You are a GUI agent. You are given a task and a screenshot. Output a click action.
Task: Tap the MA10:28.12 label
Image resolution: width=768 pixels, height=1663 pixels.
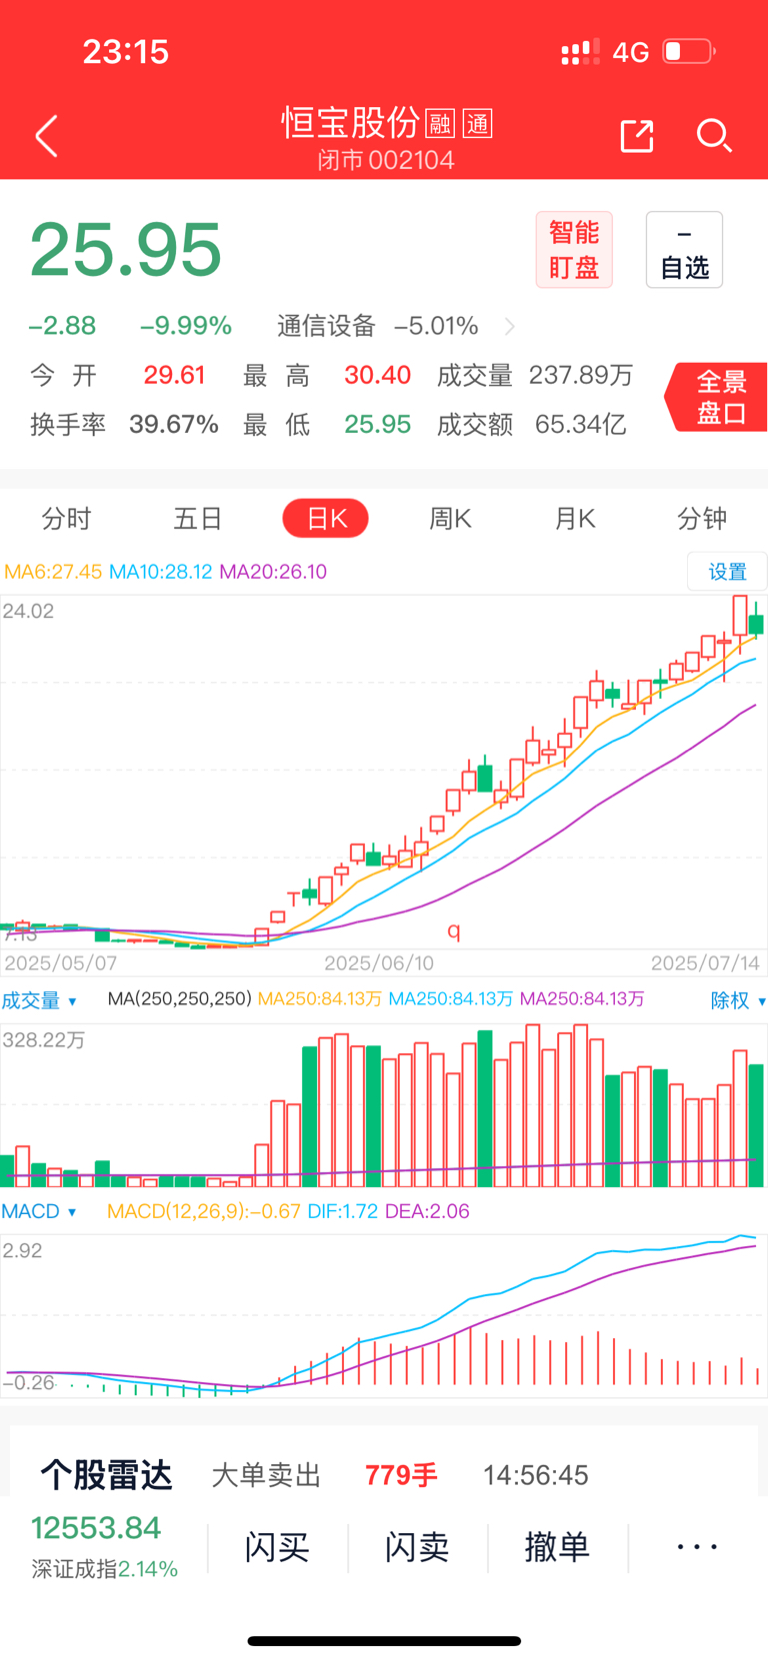(x=160, y=572)
